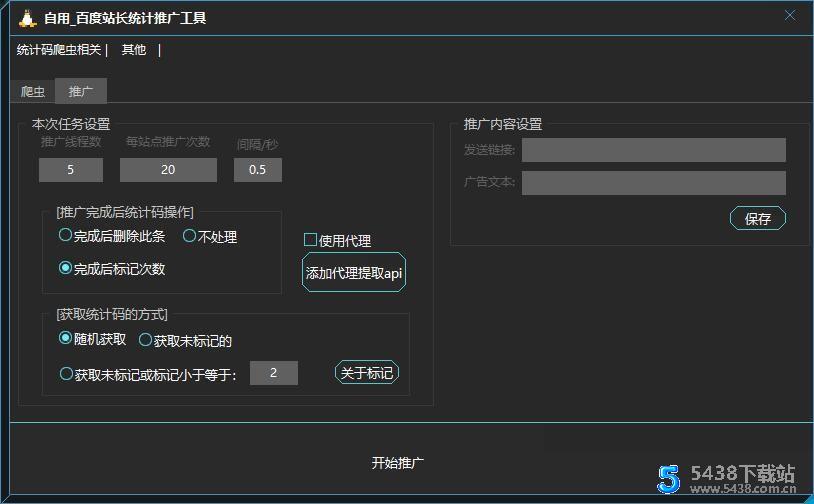Click the penguin app icon in title bar
Image resolution: width=814 pixels, height=504 pixels.
(27, 17)
